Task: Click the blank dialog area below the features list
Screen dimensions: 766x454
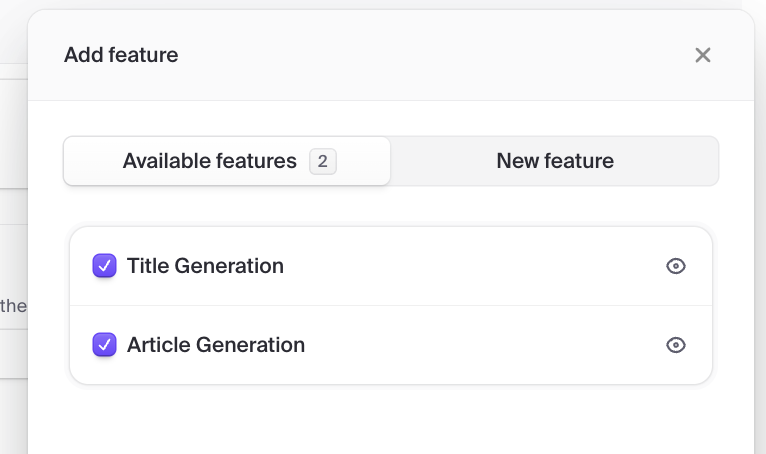Action: point(390,420)
